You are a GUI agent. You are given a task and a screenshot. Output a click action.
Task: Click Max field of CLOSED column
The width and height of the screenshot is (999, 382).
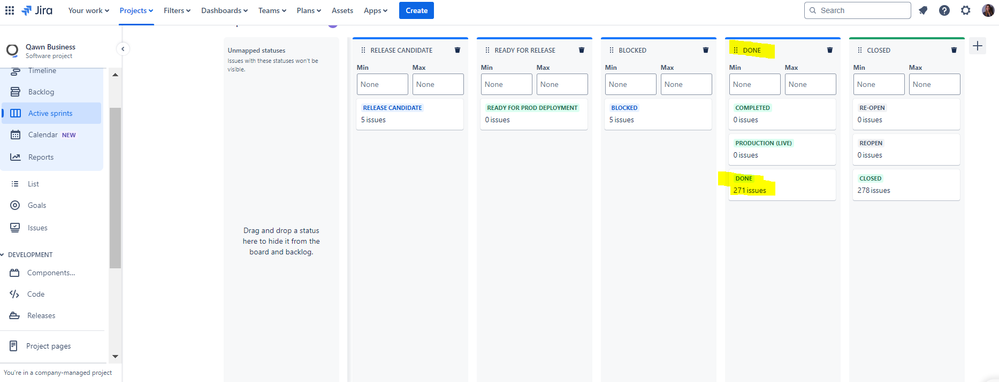(x=935, y=84)
